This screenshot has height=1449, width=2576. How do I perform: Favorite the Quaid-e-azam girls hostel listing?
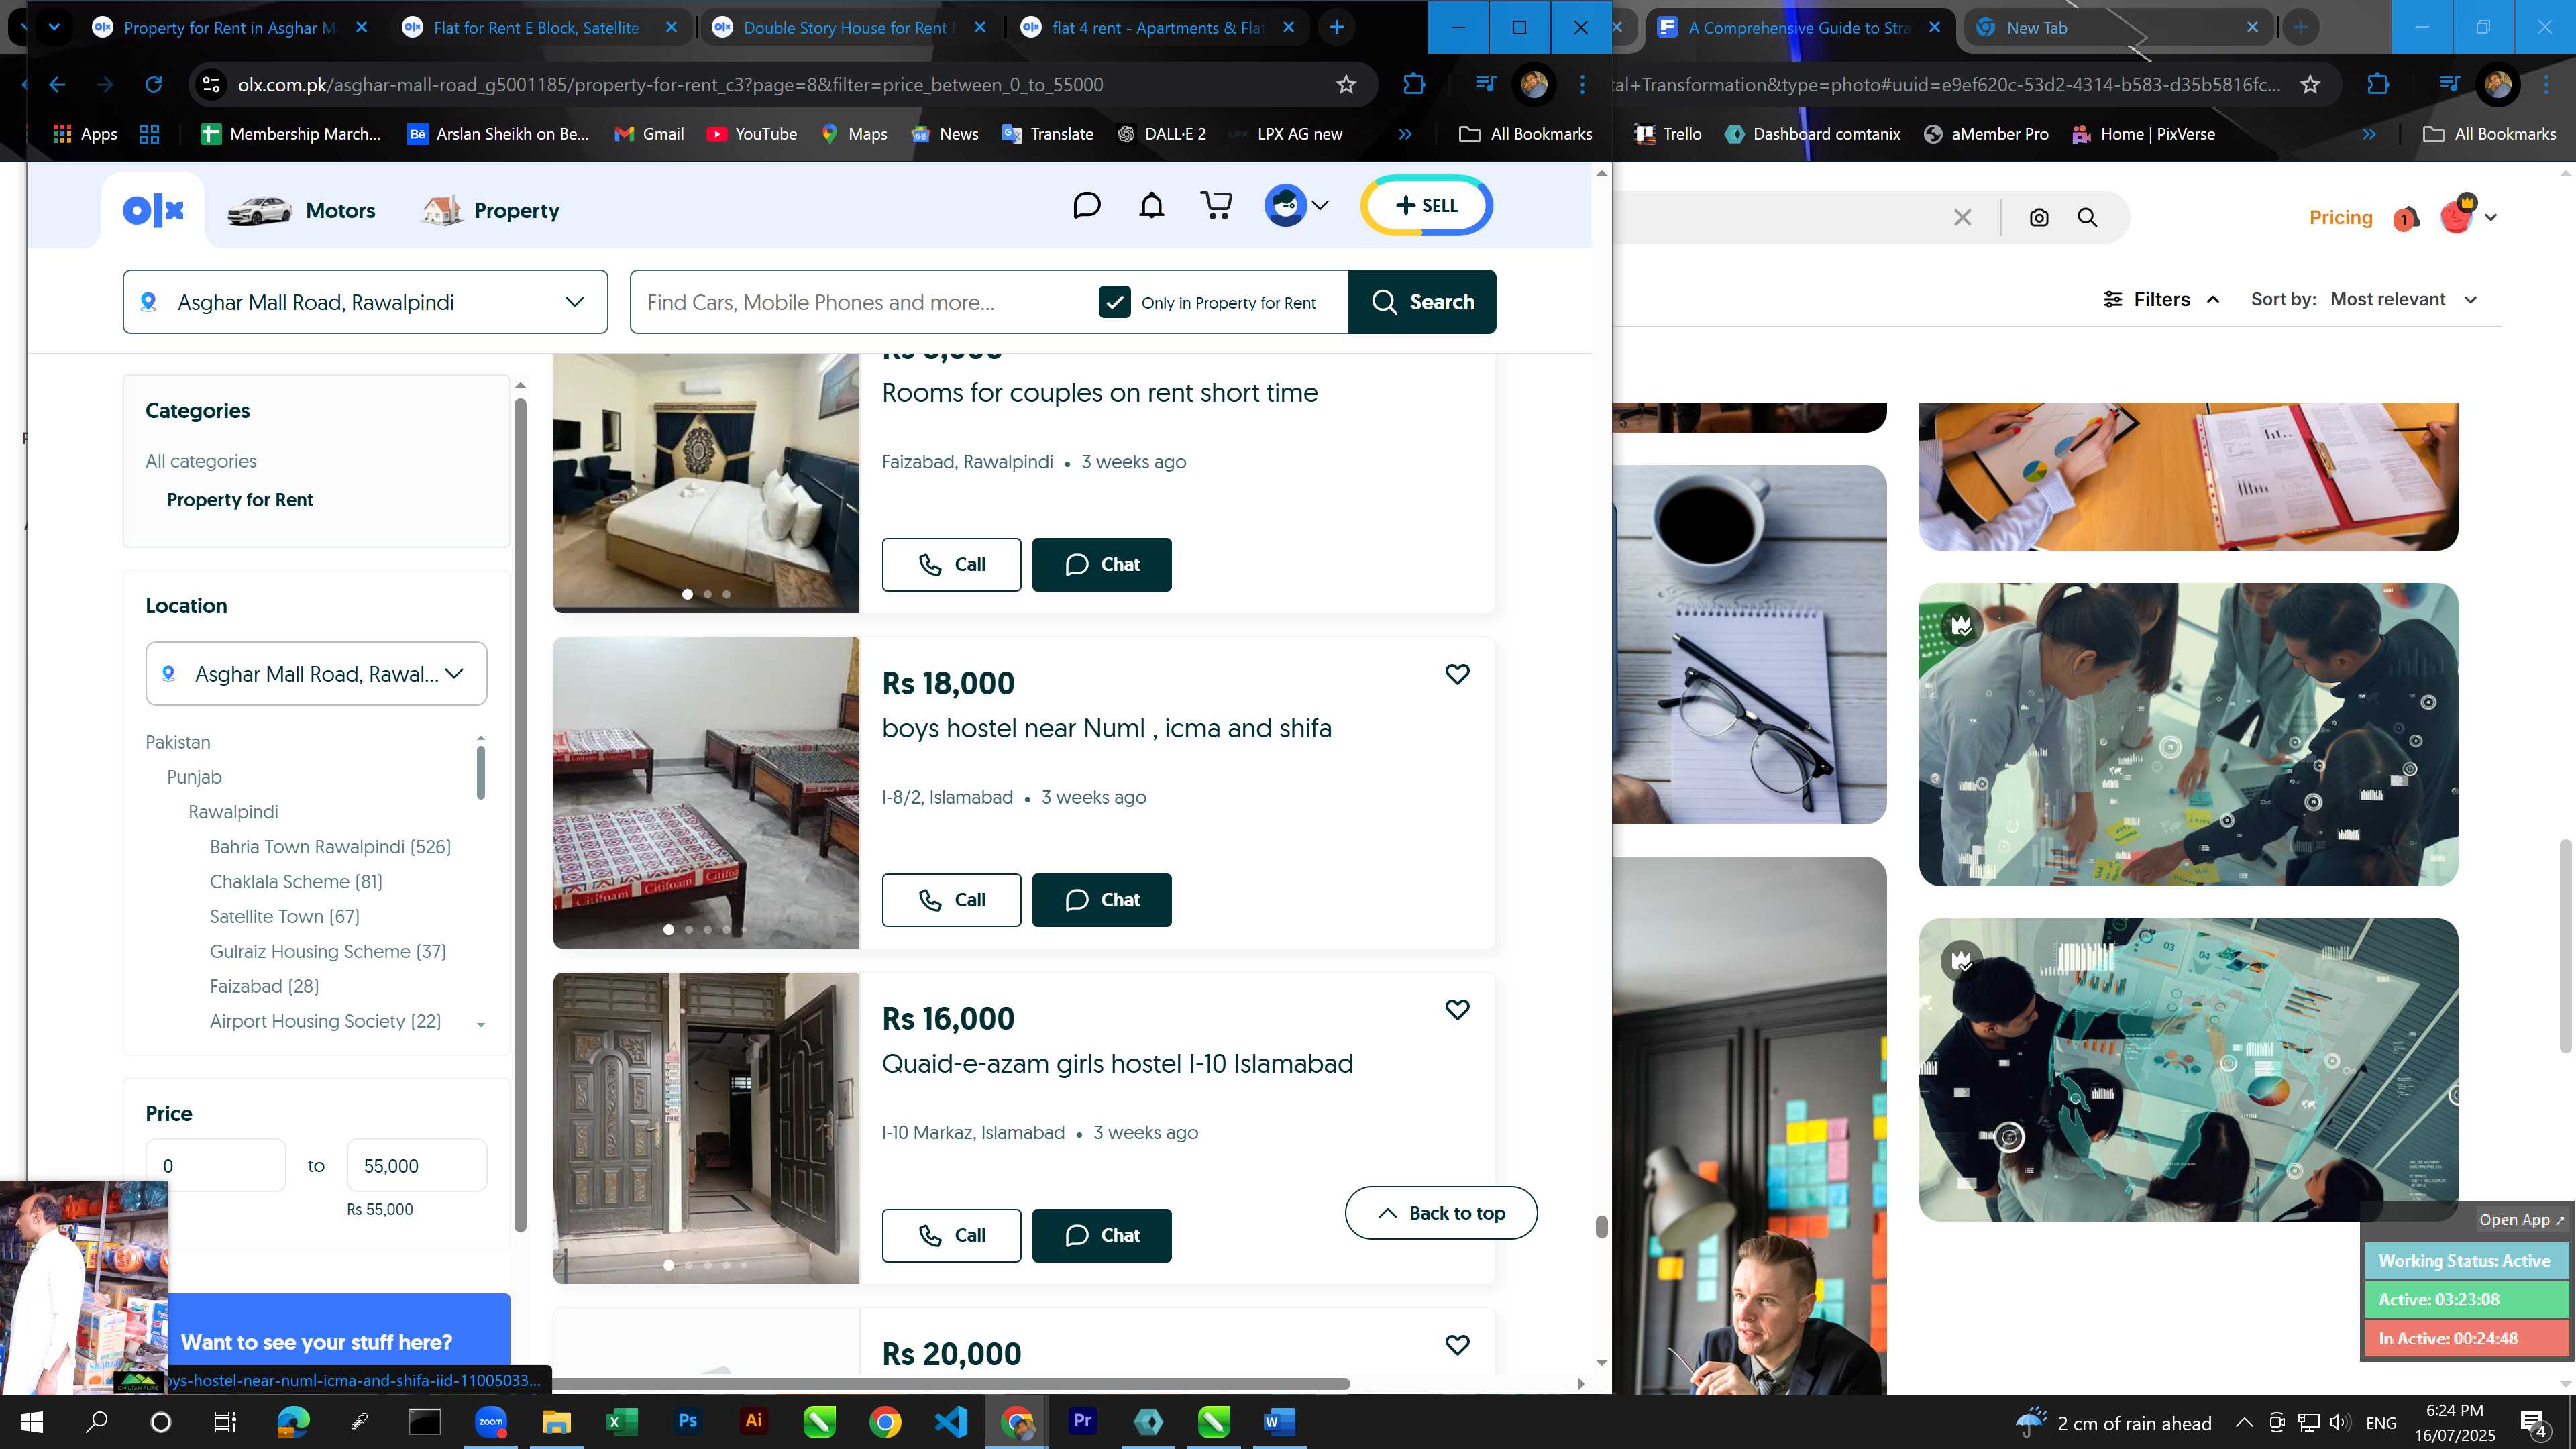[1457, 1009]
